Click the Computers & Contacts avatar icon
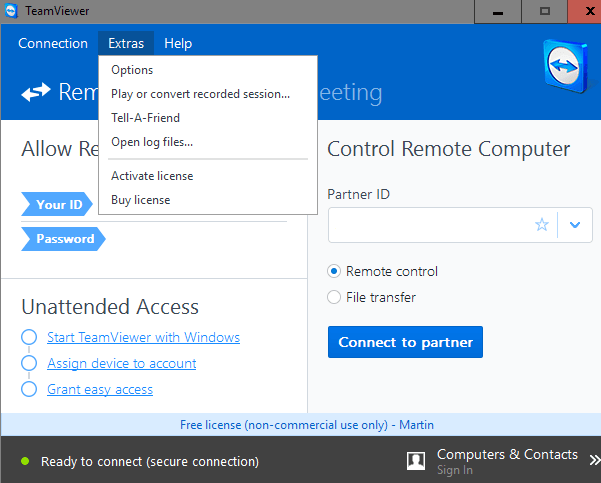601x483 pixels. point(416,460)
